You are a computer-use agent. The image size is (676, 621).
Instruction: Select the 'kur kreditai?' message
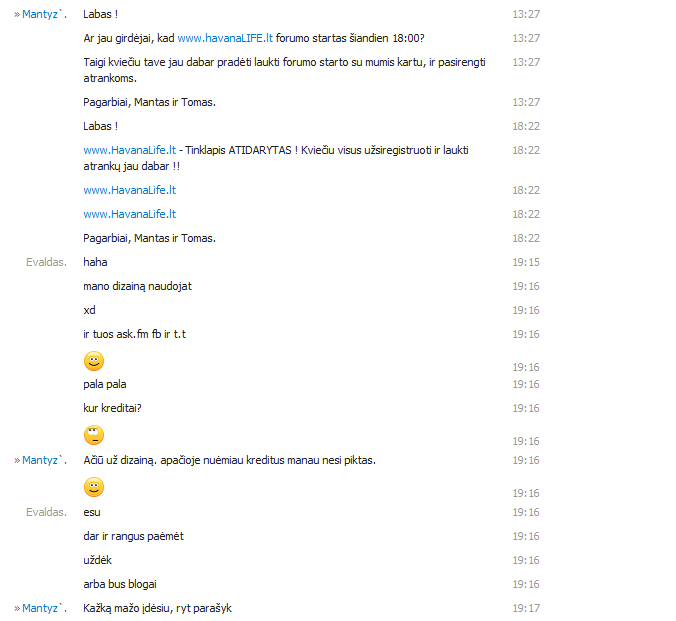(113, 408)
